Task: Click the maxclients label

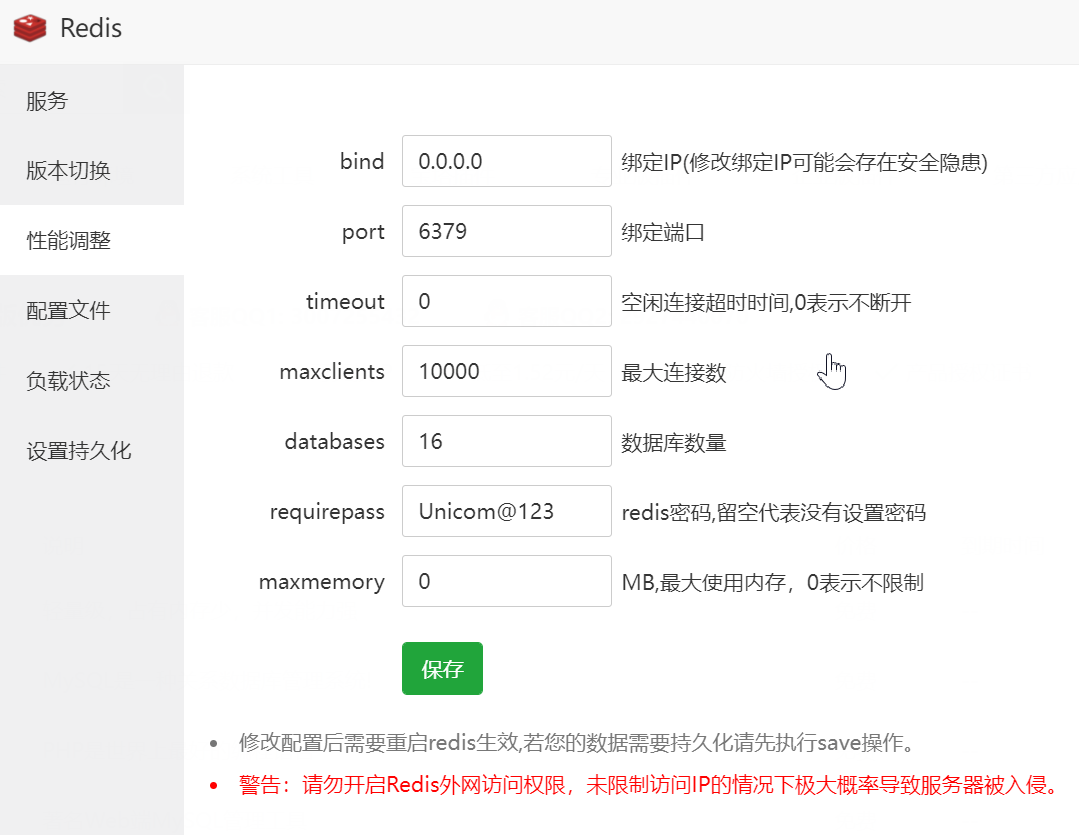Action: coord(332,372)
